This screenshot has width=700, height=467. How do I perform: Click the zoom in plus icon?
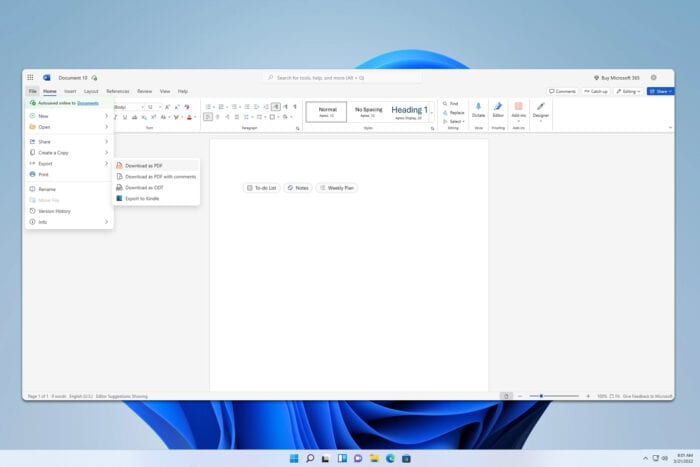588,396
